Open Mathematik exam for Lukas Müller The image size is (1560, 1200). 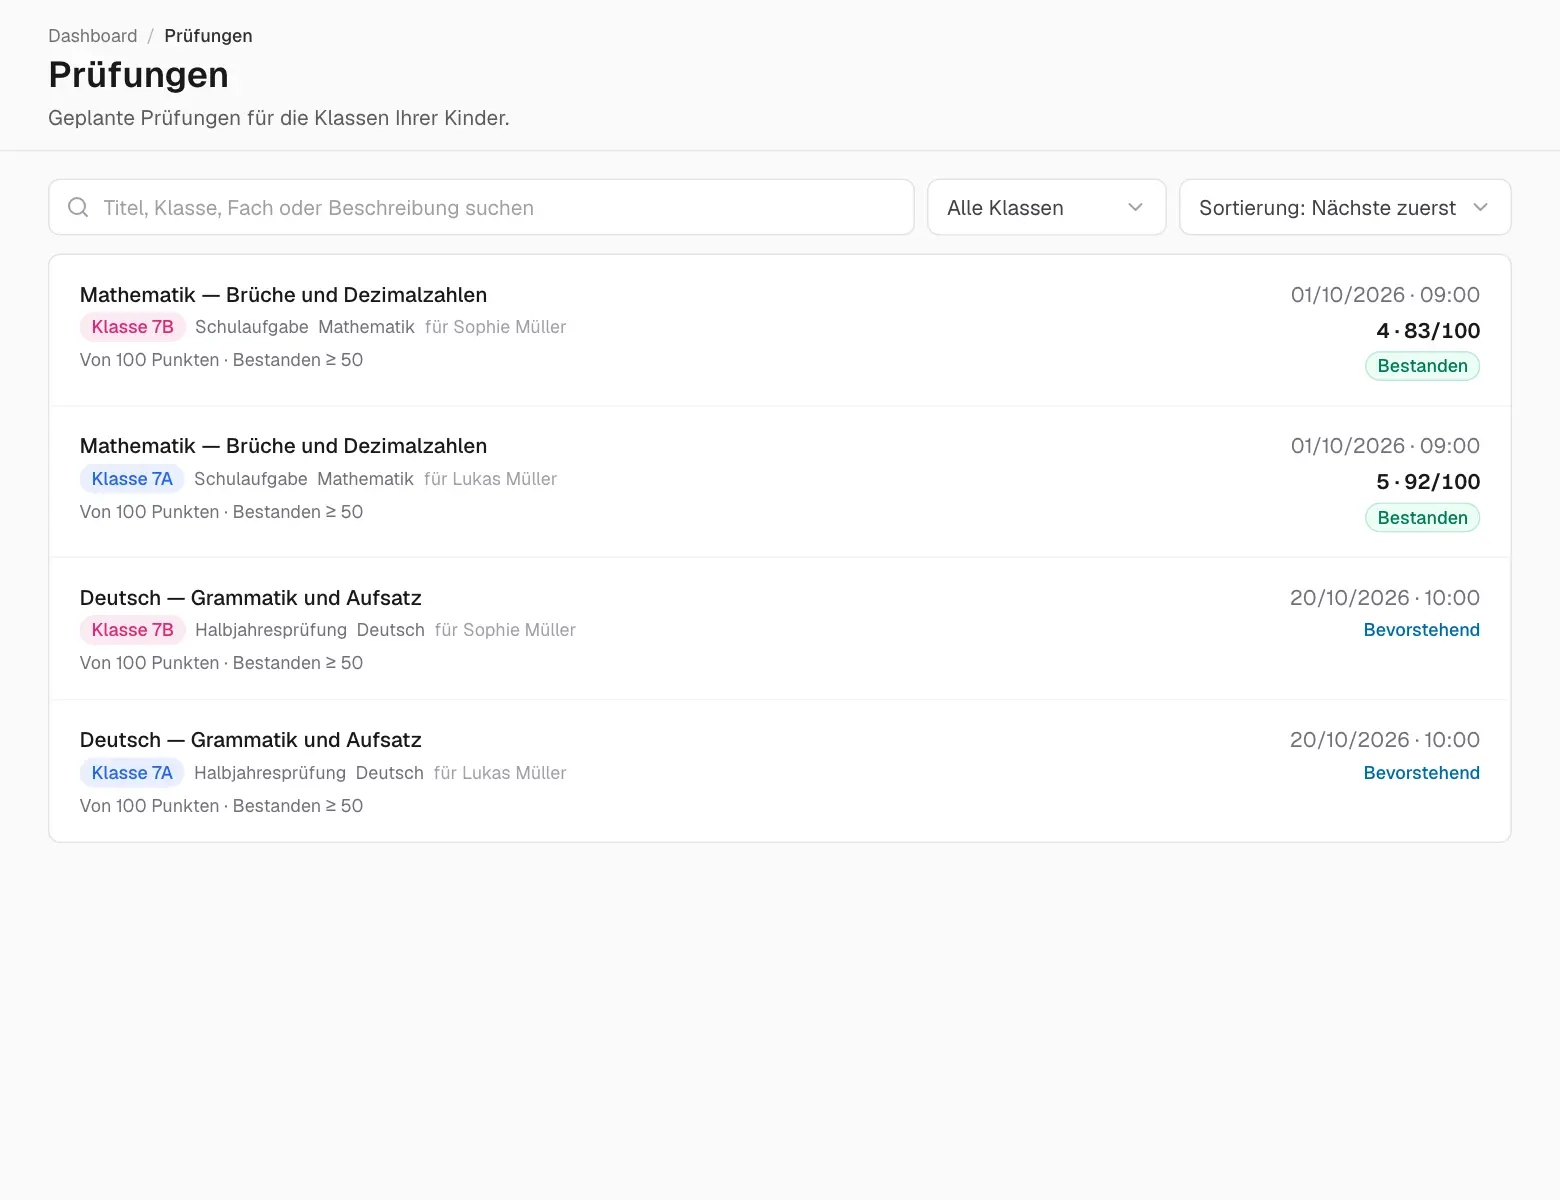pyautogui.click(x=779, y=482)
